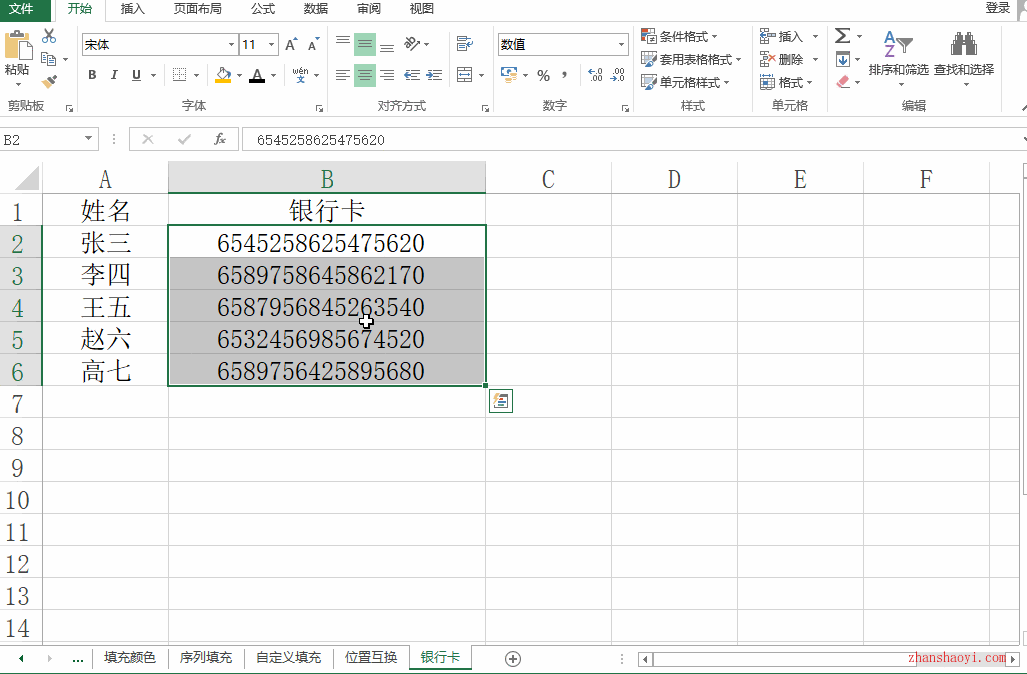
Task: Open the 文件 file tab
Action: (22, 9)
